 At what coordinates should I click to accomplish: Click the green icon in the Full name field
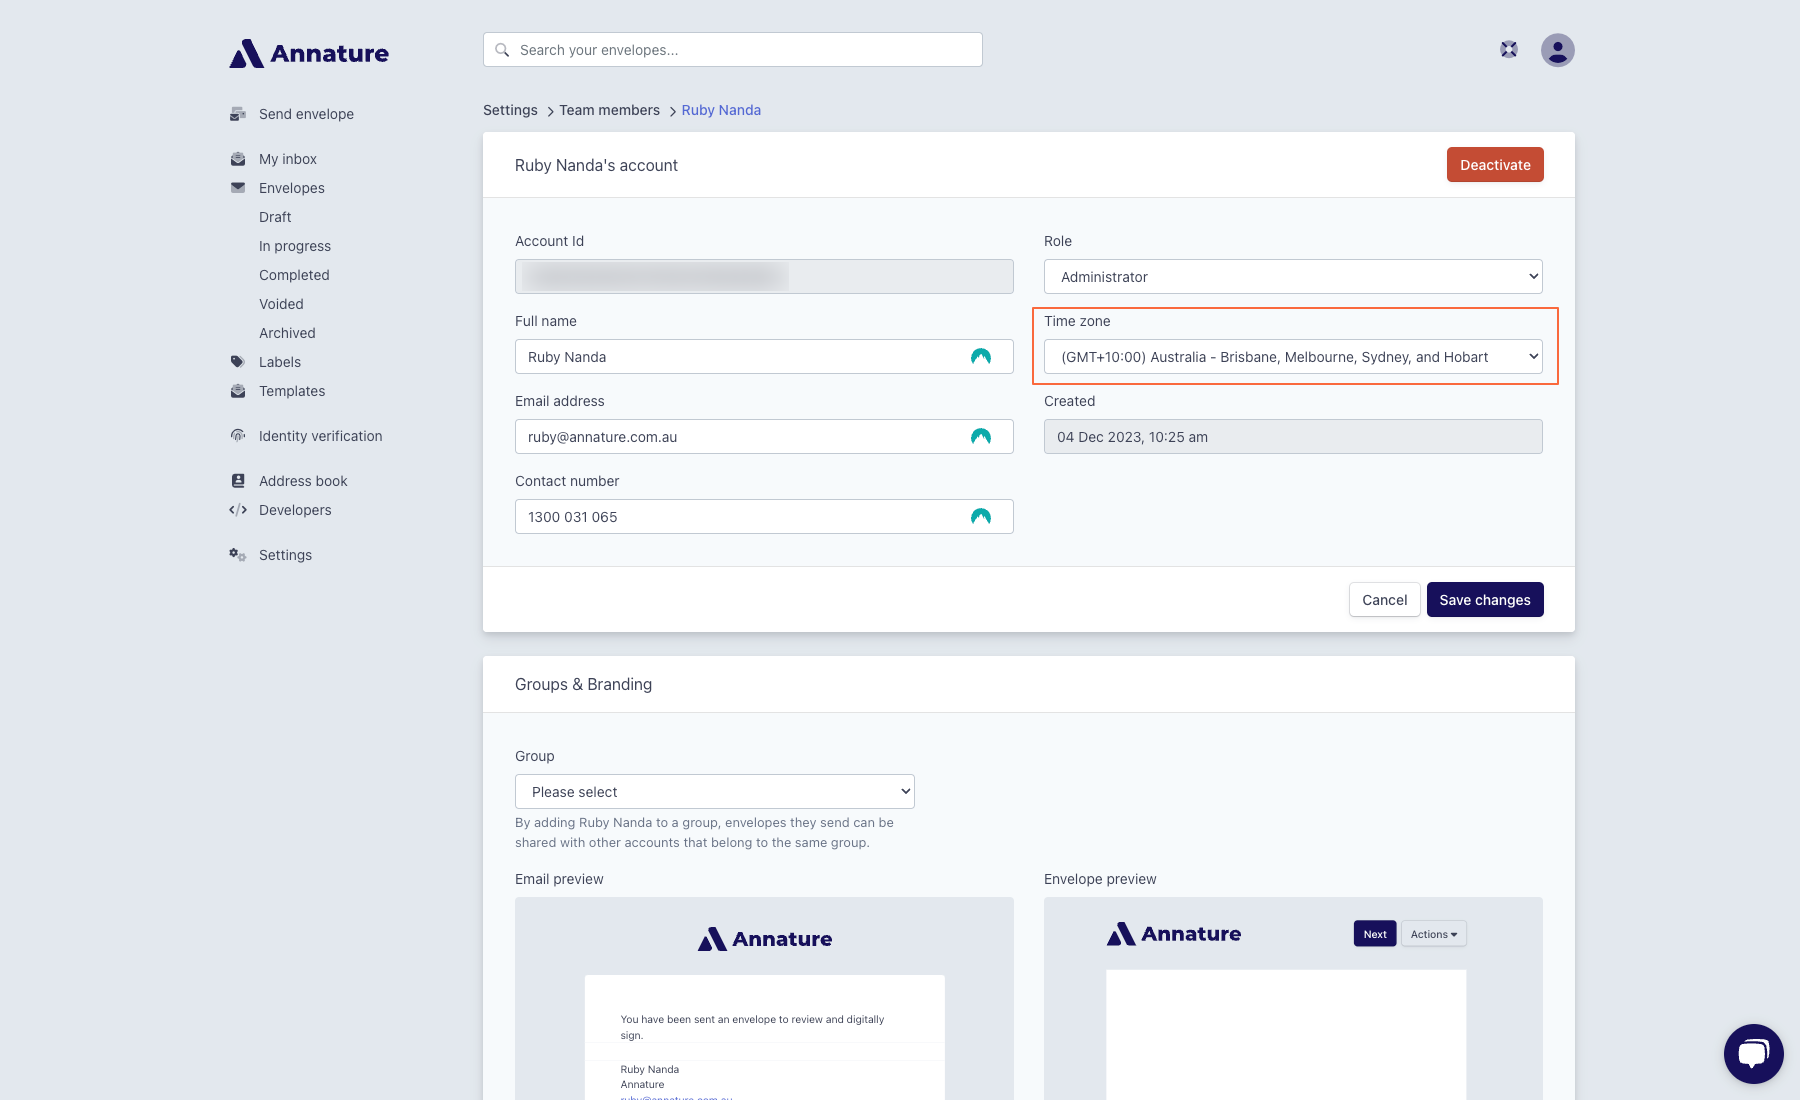point(981,357)
